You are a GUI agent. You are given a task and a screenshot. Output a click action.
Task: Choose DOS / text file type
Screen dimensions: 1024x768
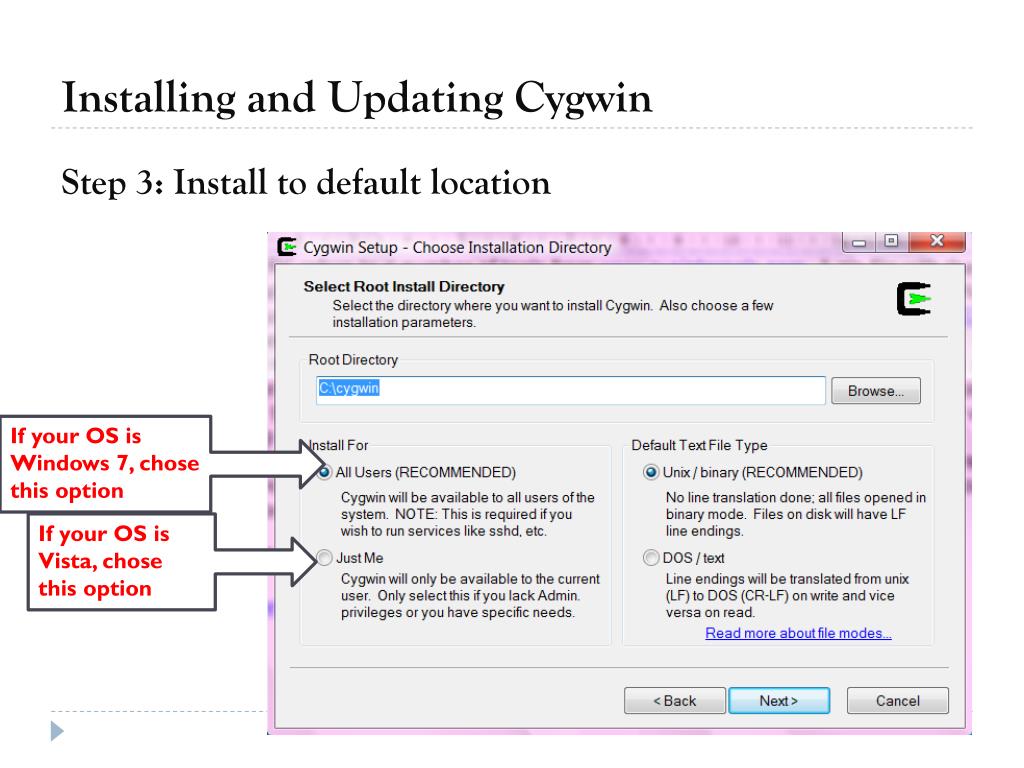pos(650,558)
